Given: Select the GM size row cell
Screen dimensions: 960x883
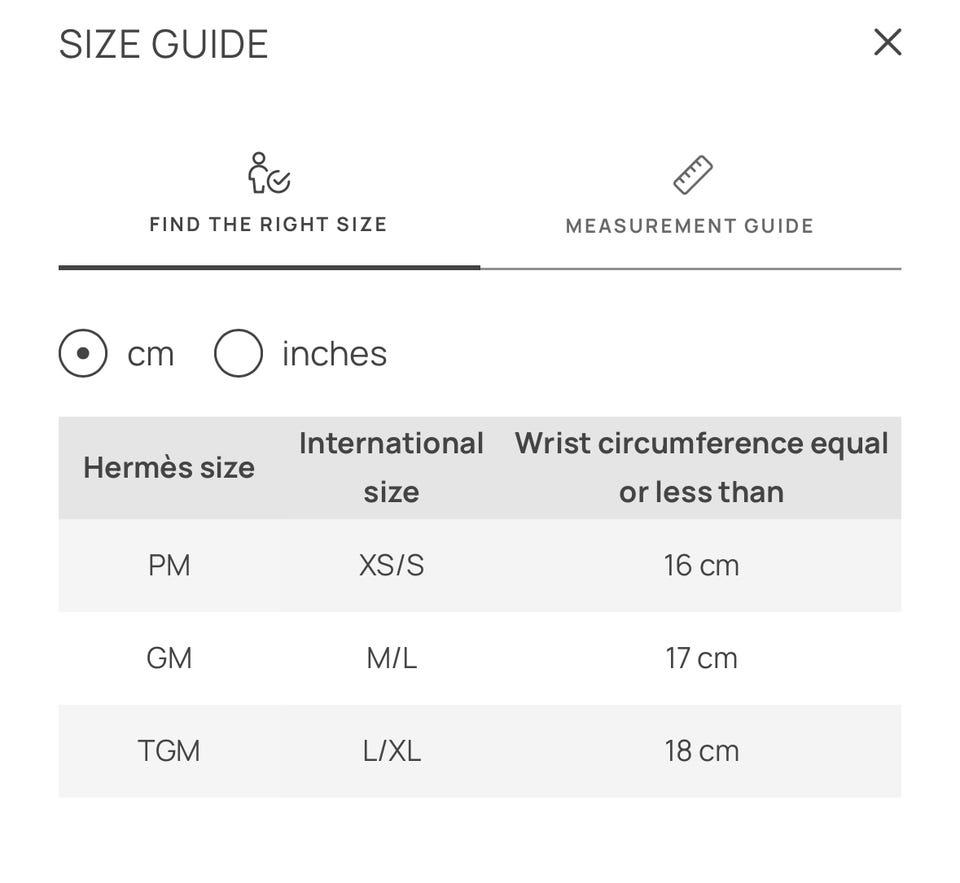Looking at the screenshot, I should point(169,658).
